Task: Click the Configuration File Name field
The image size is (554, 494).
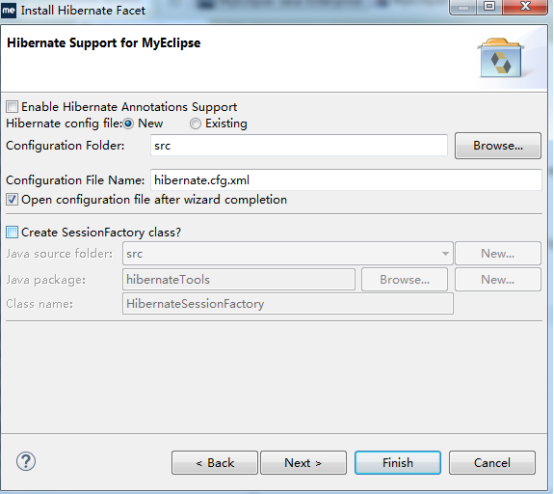Action: pos(346,180)
